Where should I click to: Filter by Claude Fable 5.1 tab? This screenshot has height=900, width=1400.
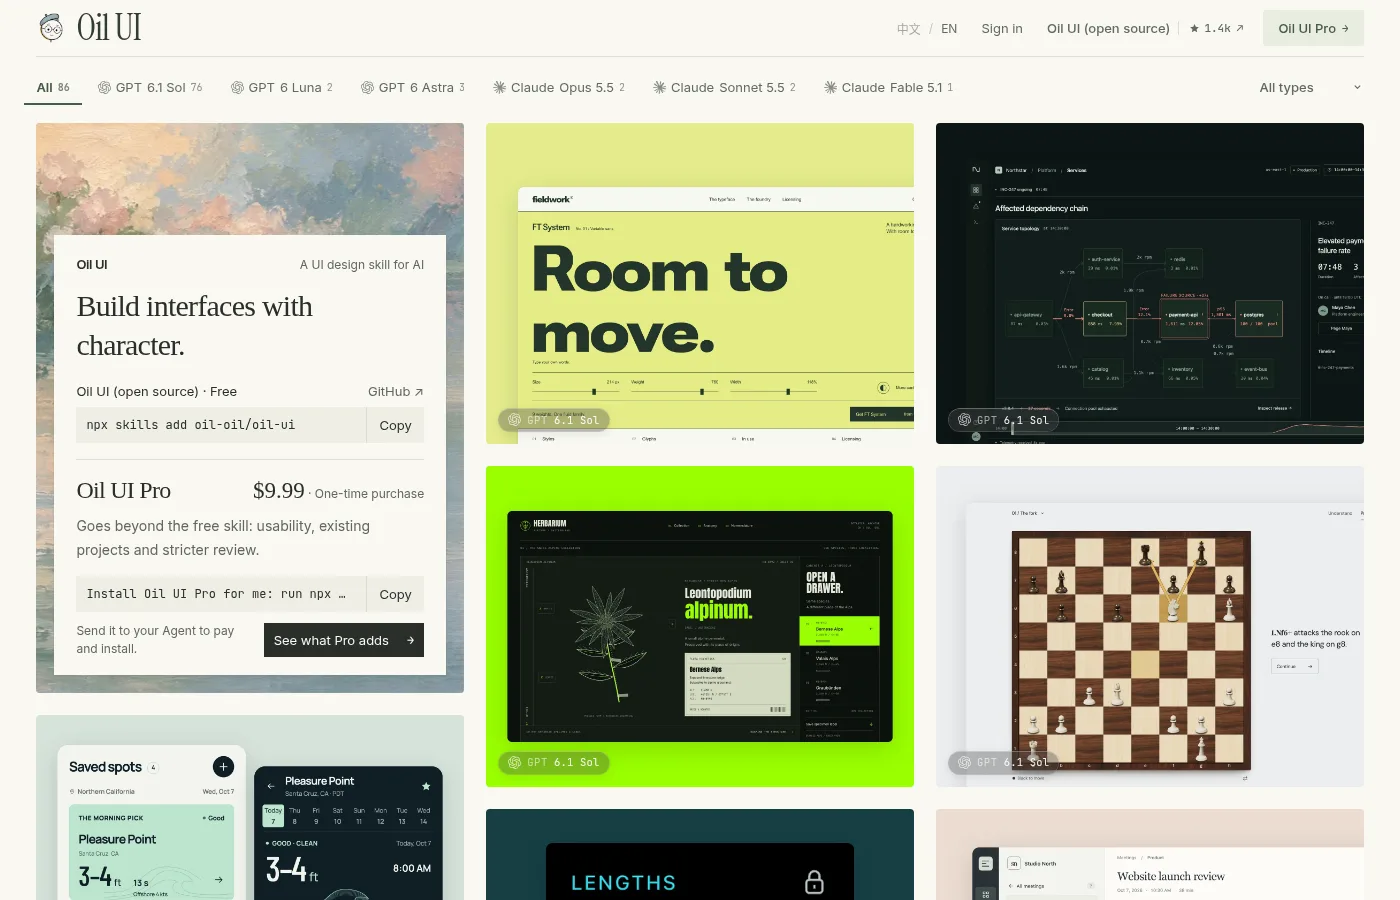click(888, 88)
